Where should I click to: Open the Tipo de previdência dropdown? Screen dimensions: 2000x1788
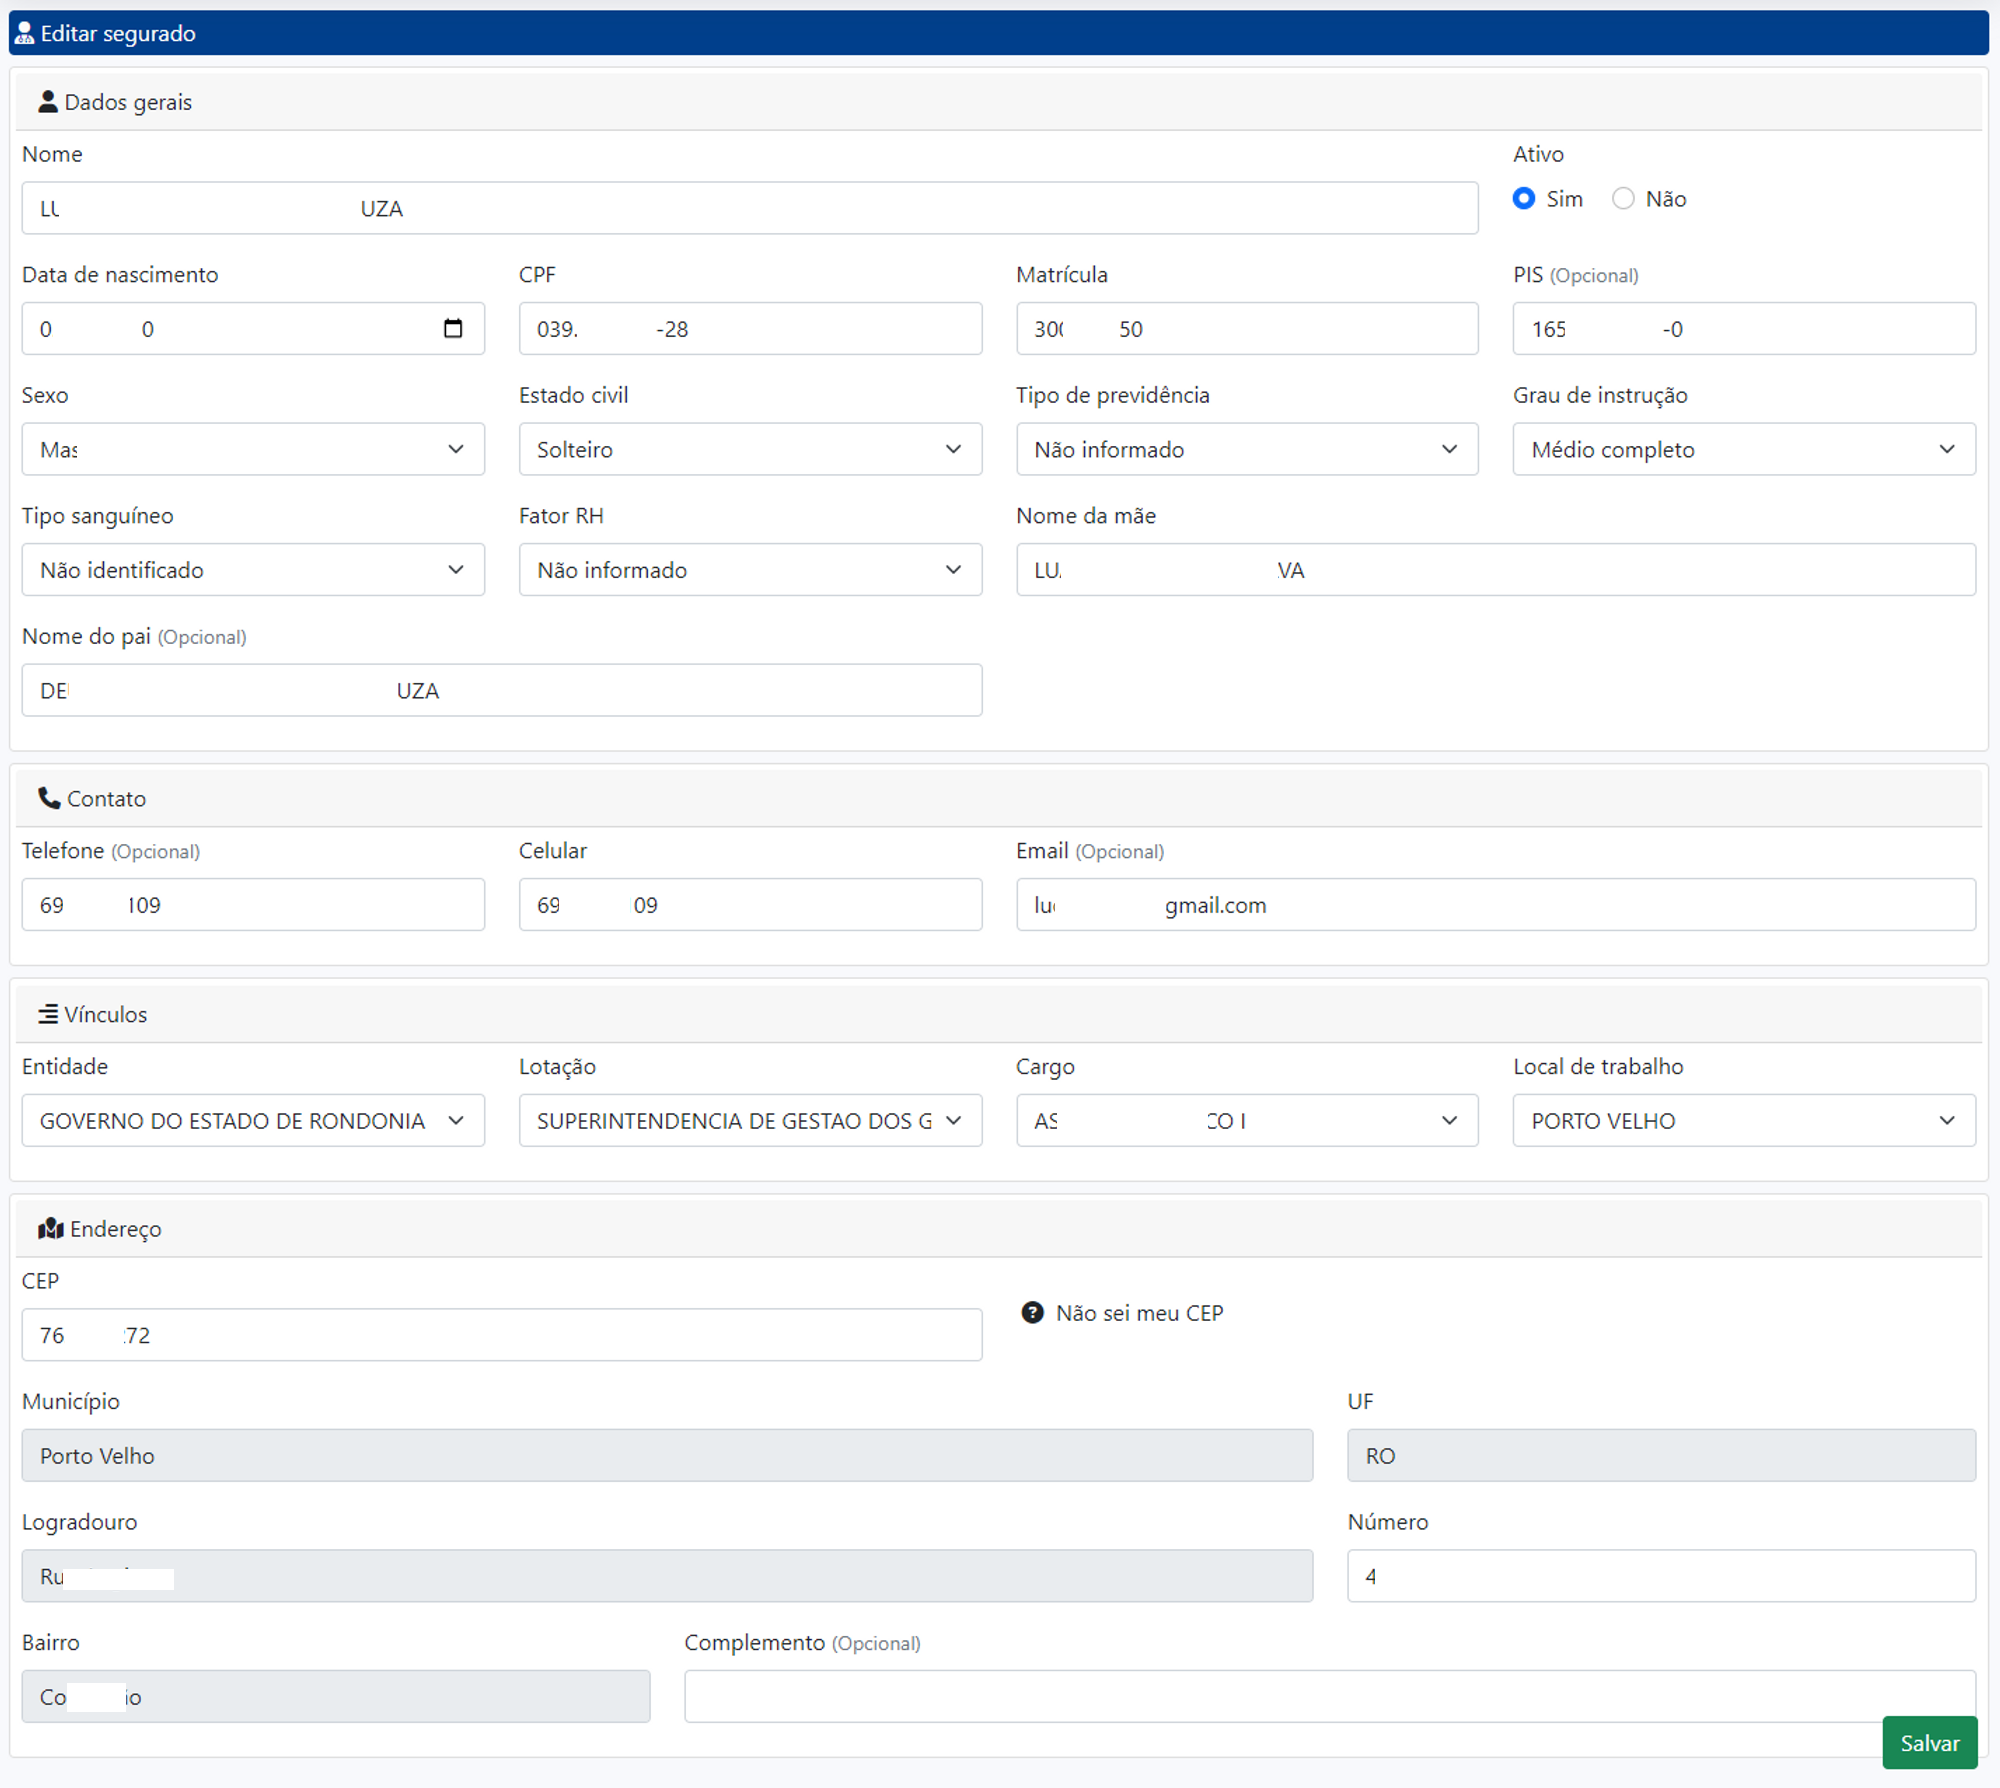(1247, 449)
